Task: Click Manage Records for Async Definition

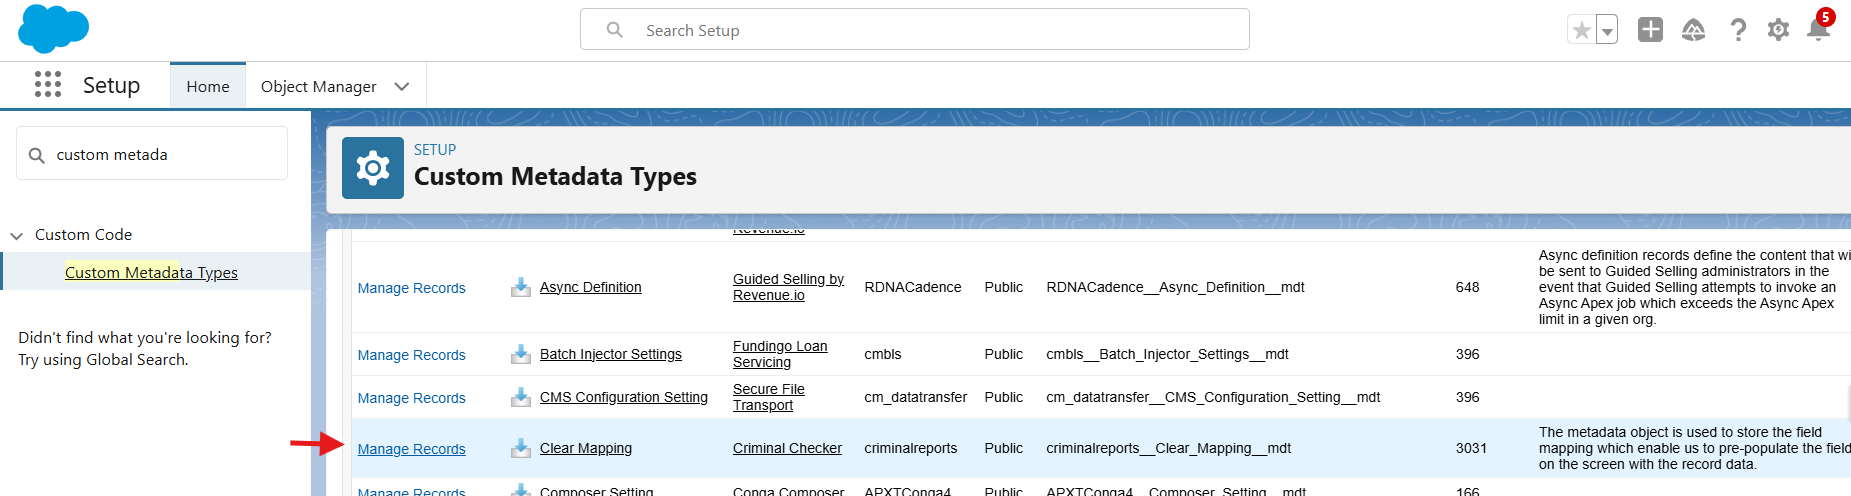Action: pos(411,288)
